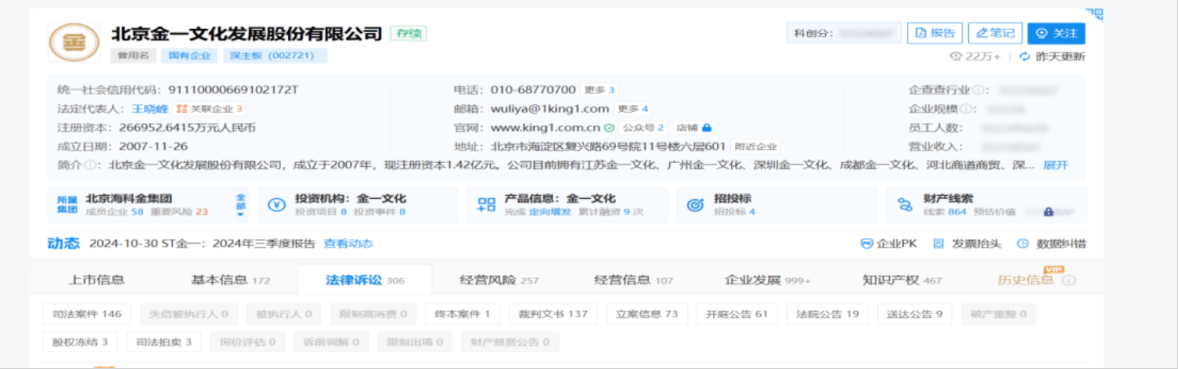
Task: Open the 笔记 notes button
Action: [995, 33]
